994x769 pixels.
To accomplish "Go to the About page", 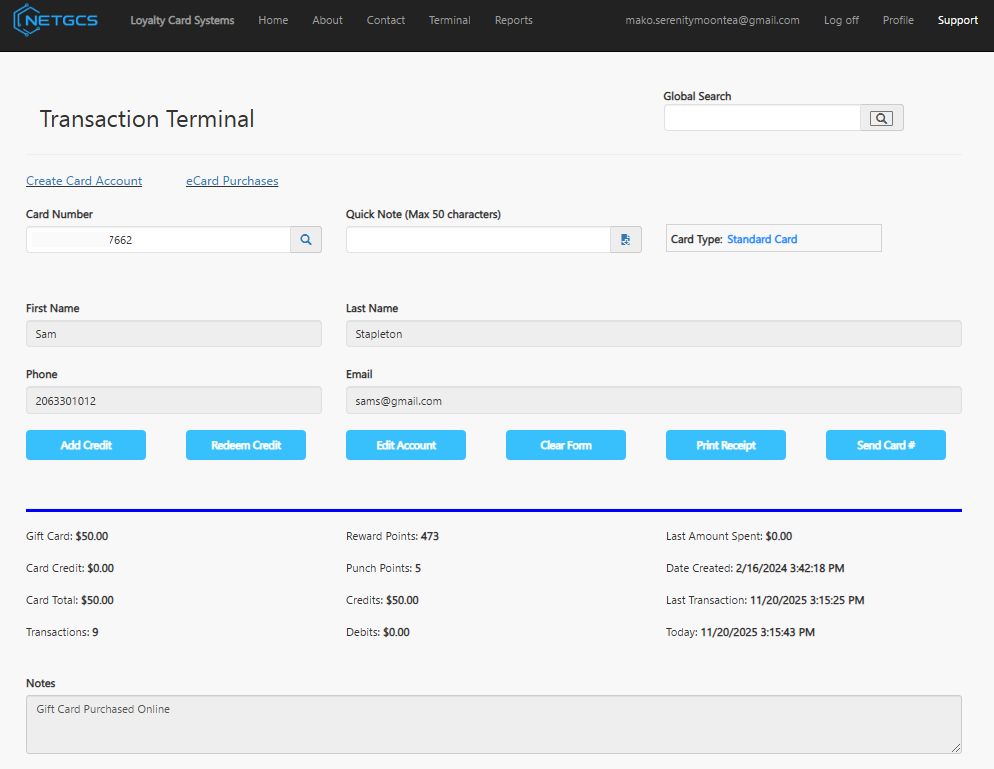I will pos(327,20).
